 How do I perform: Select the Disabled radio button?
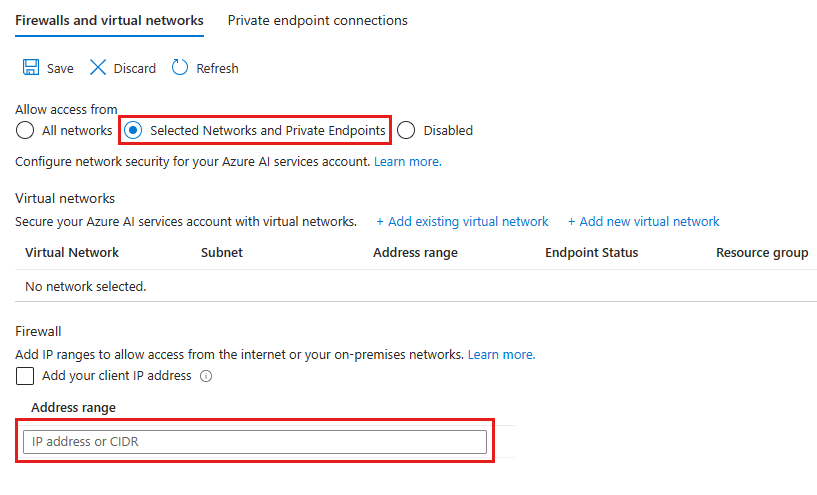tap(406, 130)
